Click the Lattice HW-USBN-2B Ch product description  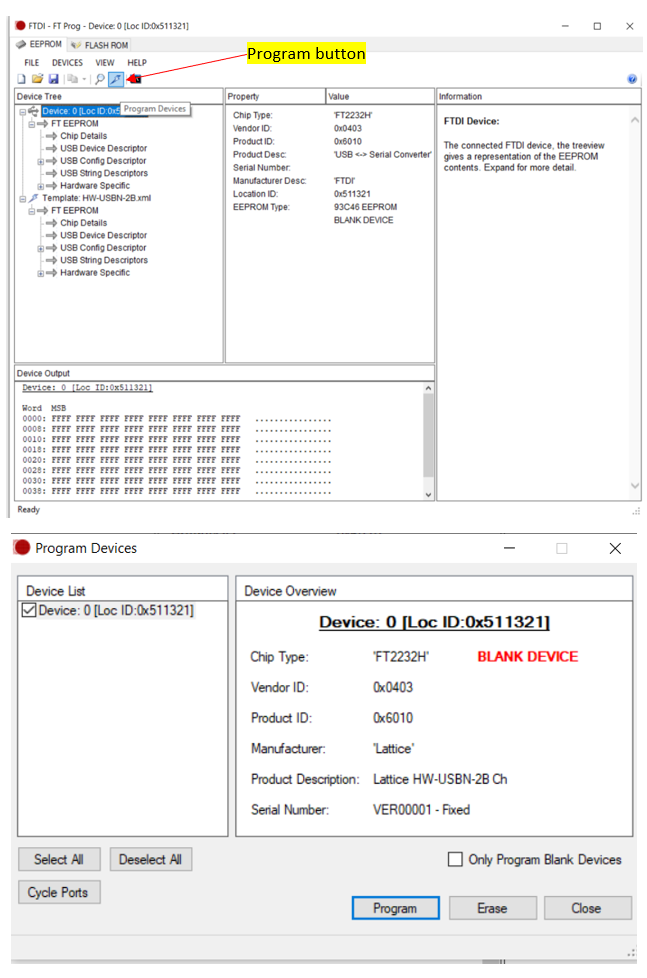point(440,779)
